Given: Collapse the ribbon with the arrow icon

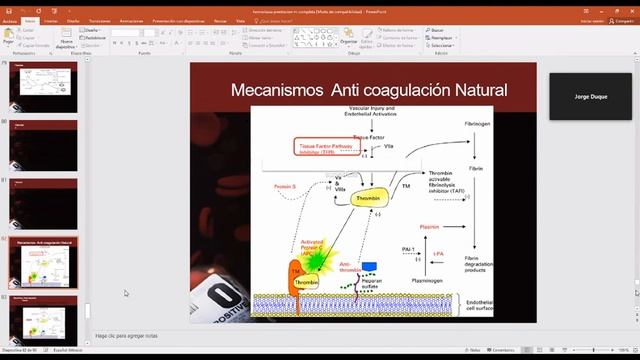Looking at the screenshot, I should [635, 53].
